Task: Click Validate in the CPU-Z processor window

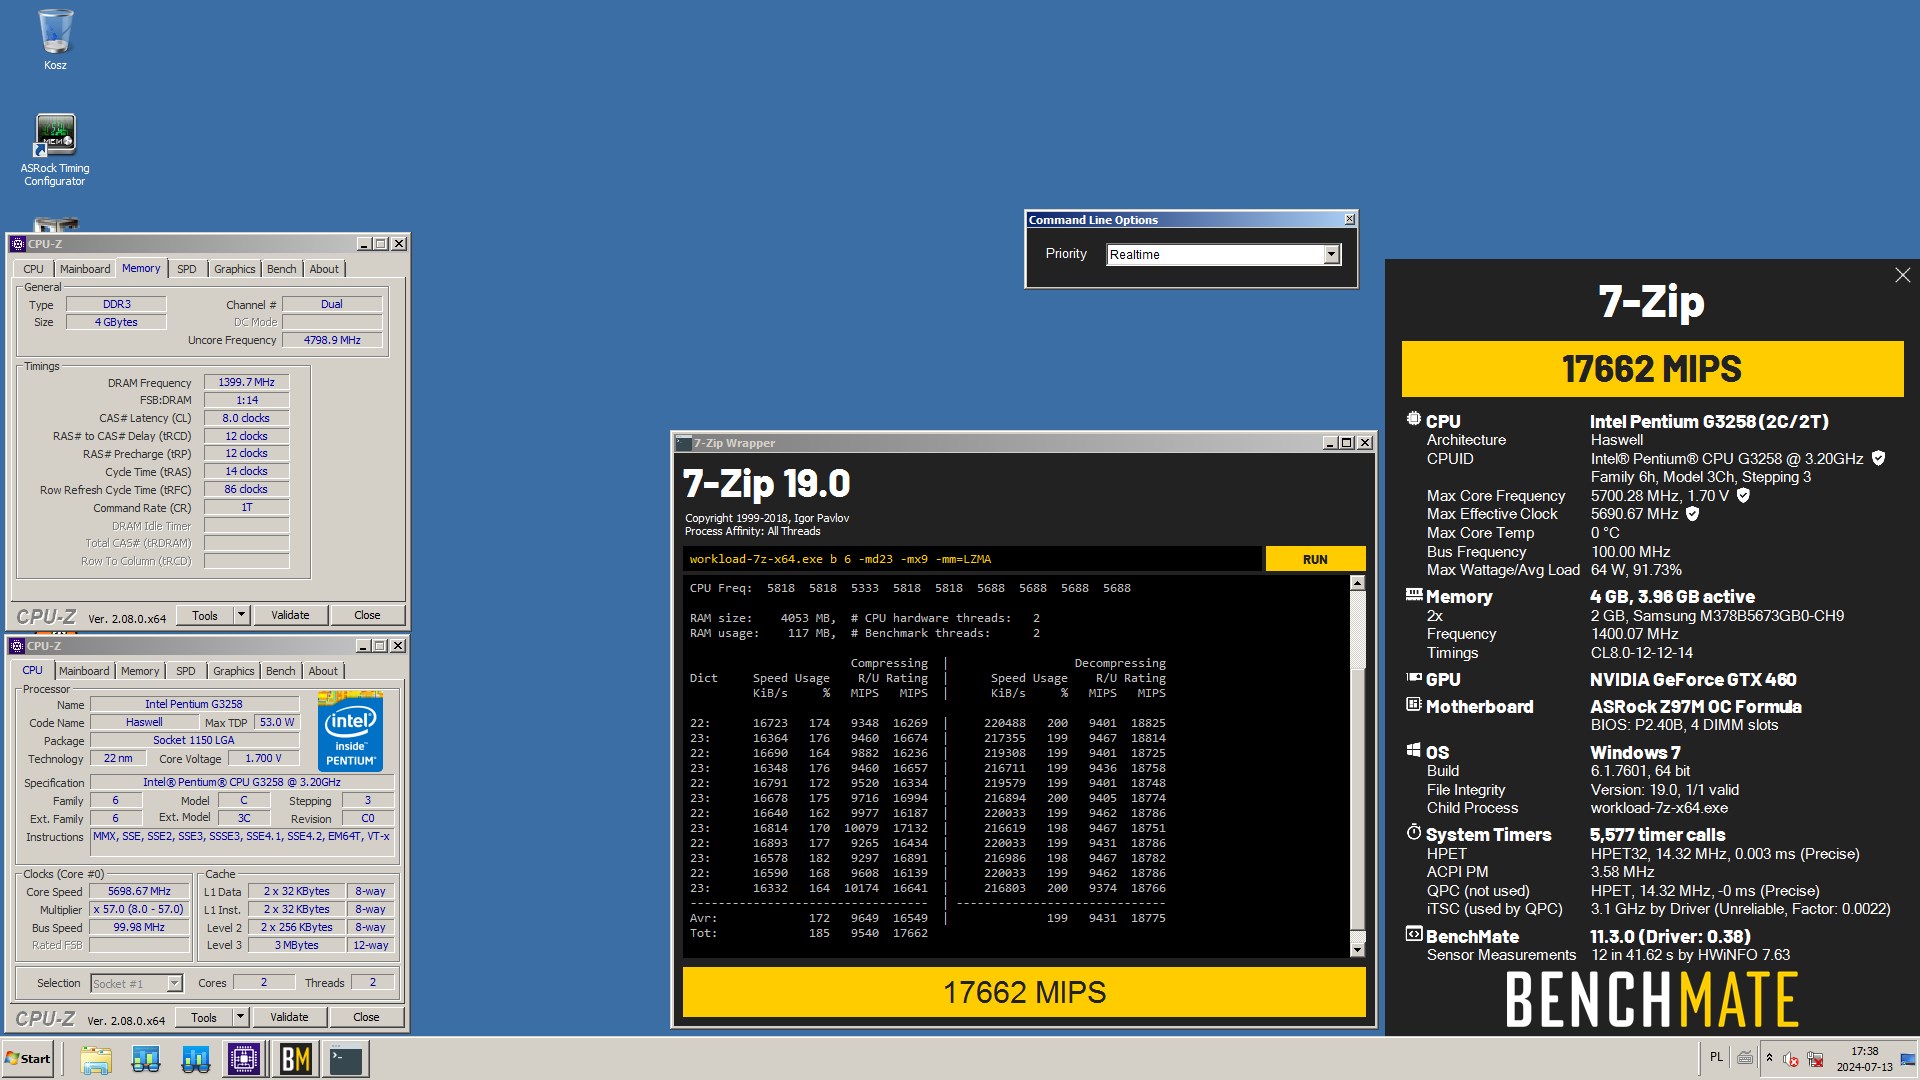Action: pos(289,1017)
